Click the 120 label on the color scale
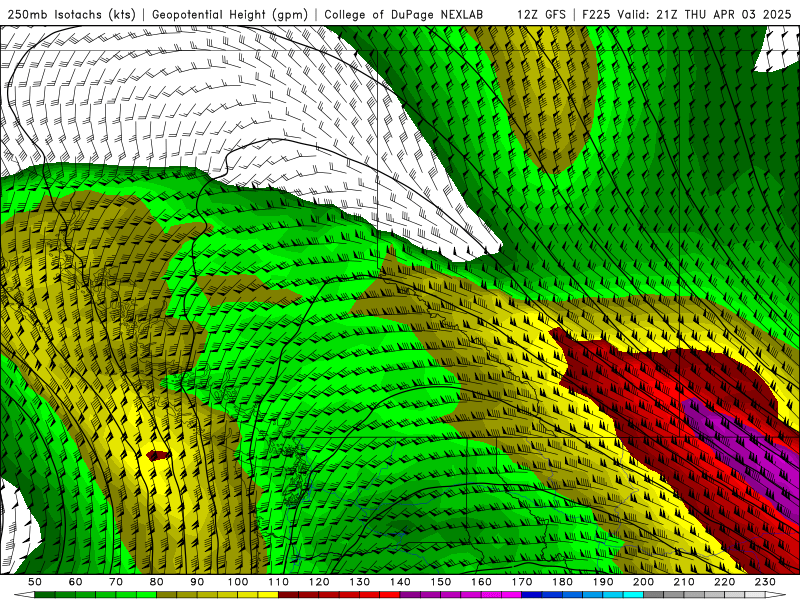800x600 pixels. tap(319, 582)
